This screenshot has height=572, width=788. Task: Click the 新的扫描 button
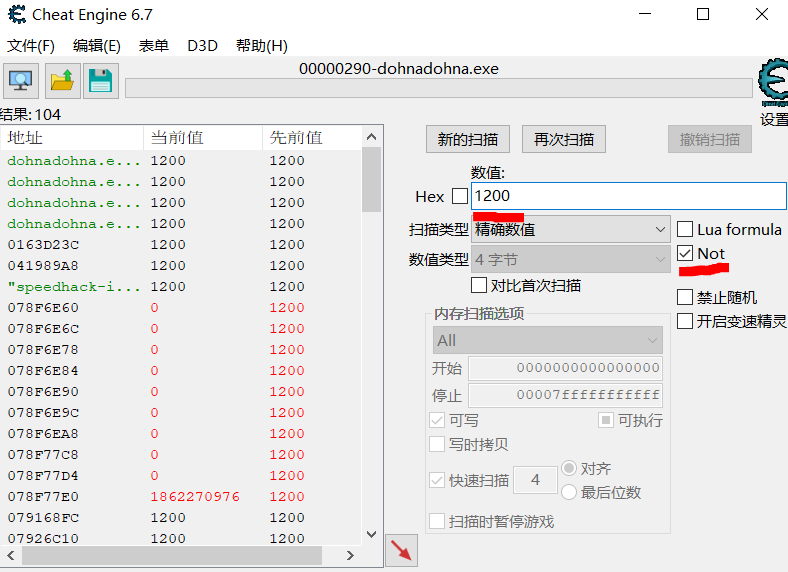pos(468,140)
